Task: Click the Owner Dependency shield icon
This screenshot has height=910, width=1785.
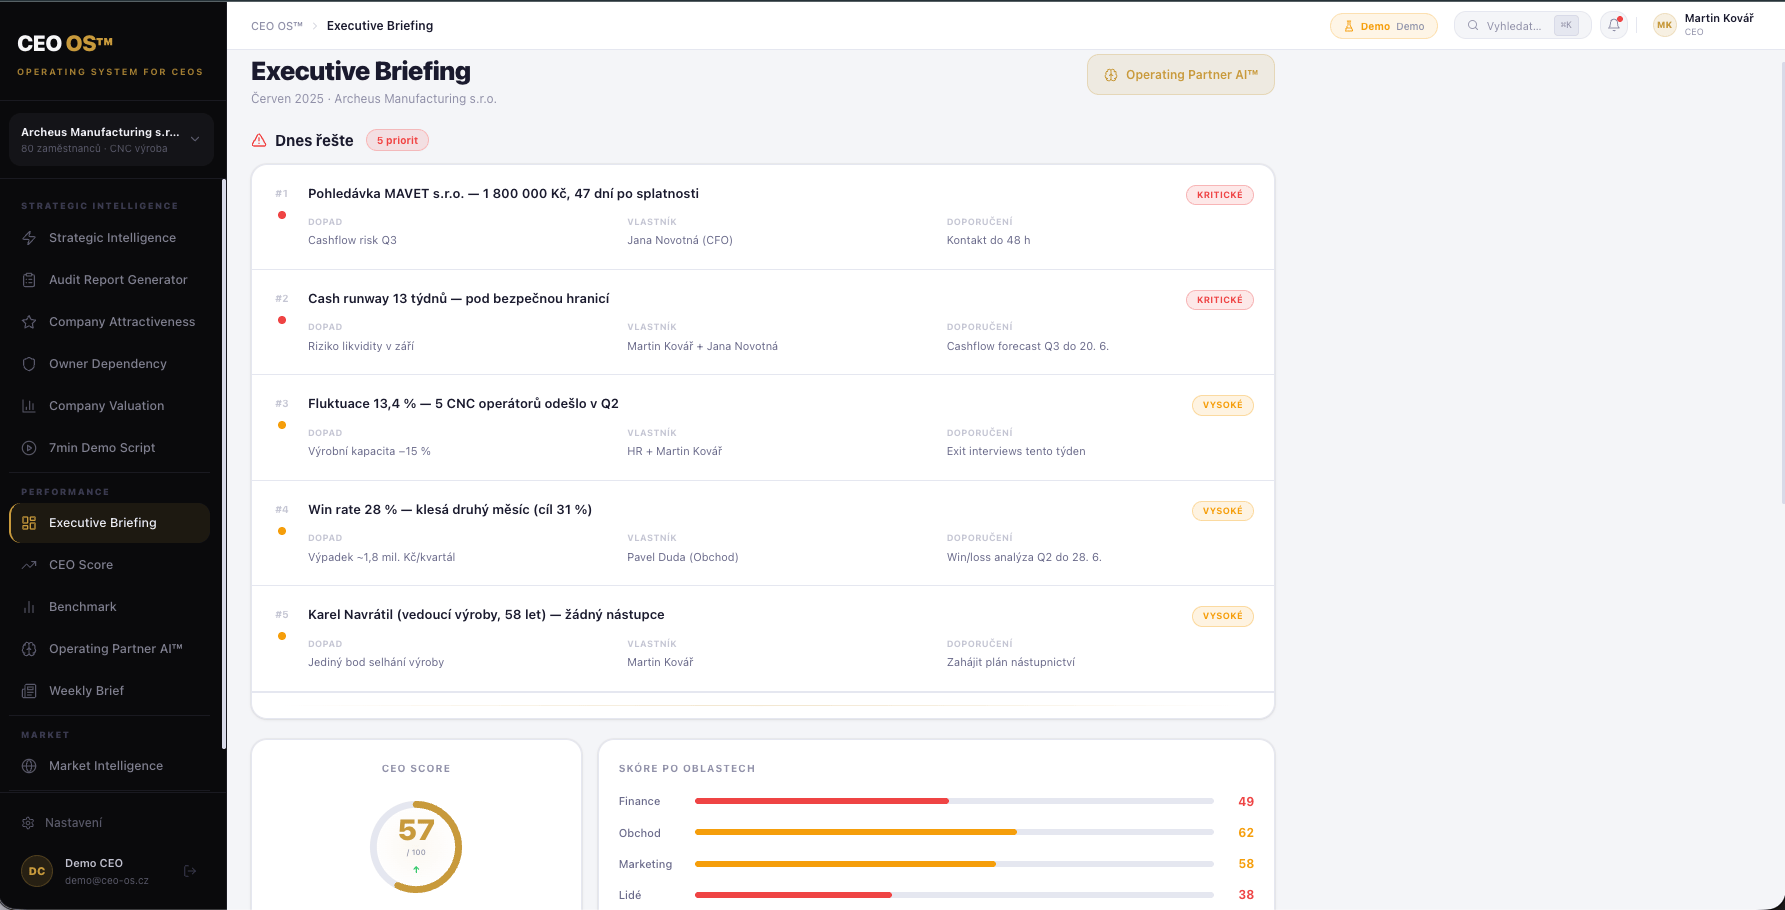Action: coord(29,364)
